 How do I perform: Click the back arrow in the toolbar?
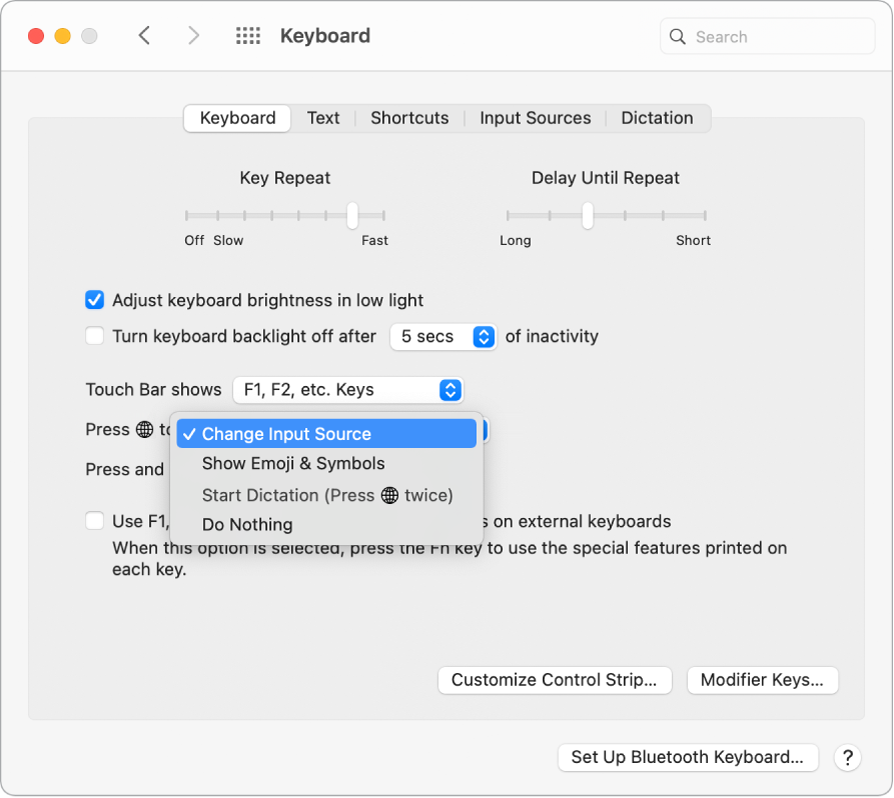pos(144,35)
